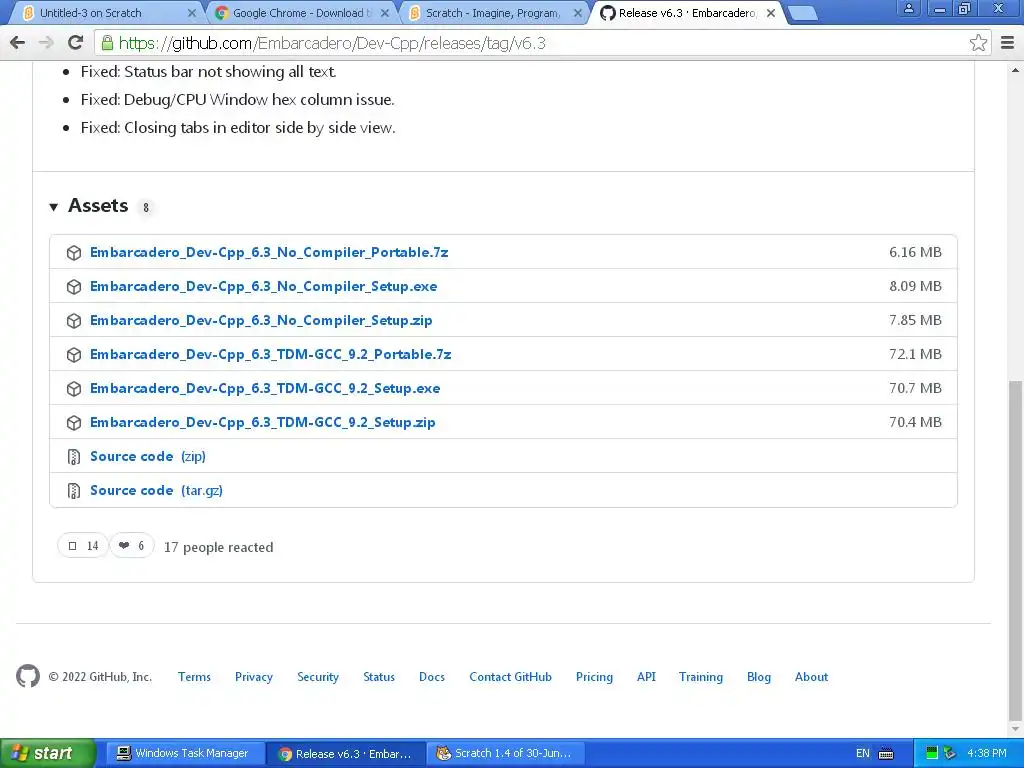Select the Release v6.3 Embarcadero tab

tap(687, 13)
